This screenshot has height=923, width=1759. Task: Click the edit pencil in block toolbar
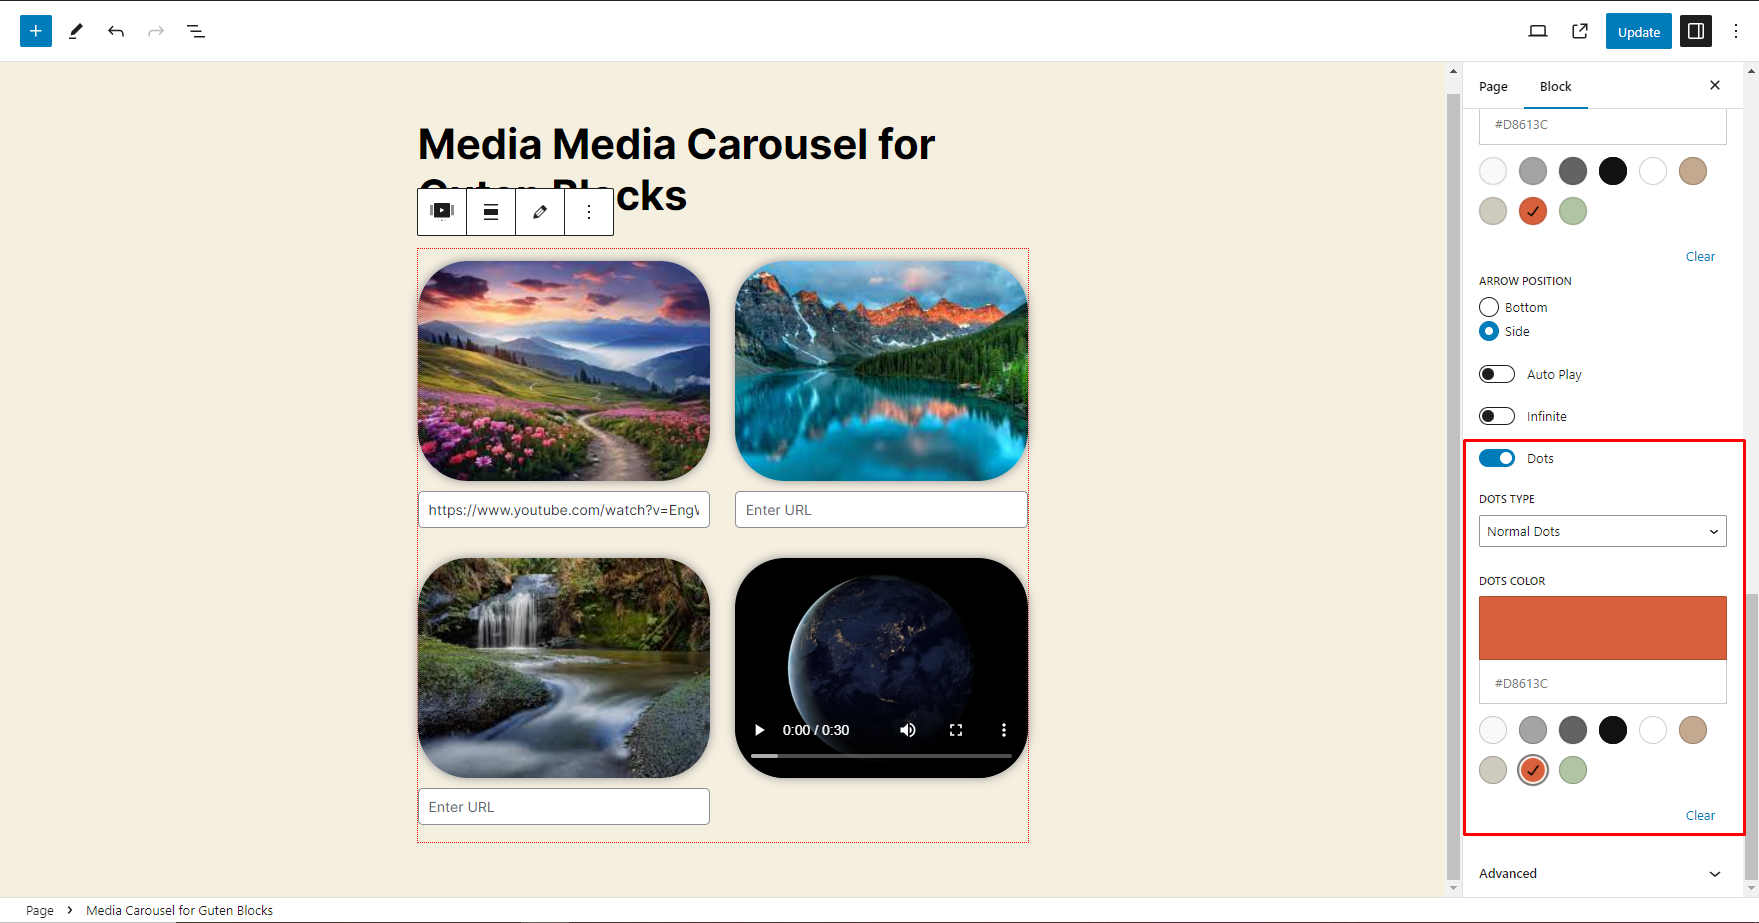click(x=540, y=211)
